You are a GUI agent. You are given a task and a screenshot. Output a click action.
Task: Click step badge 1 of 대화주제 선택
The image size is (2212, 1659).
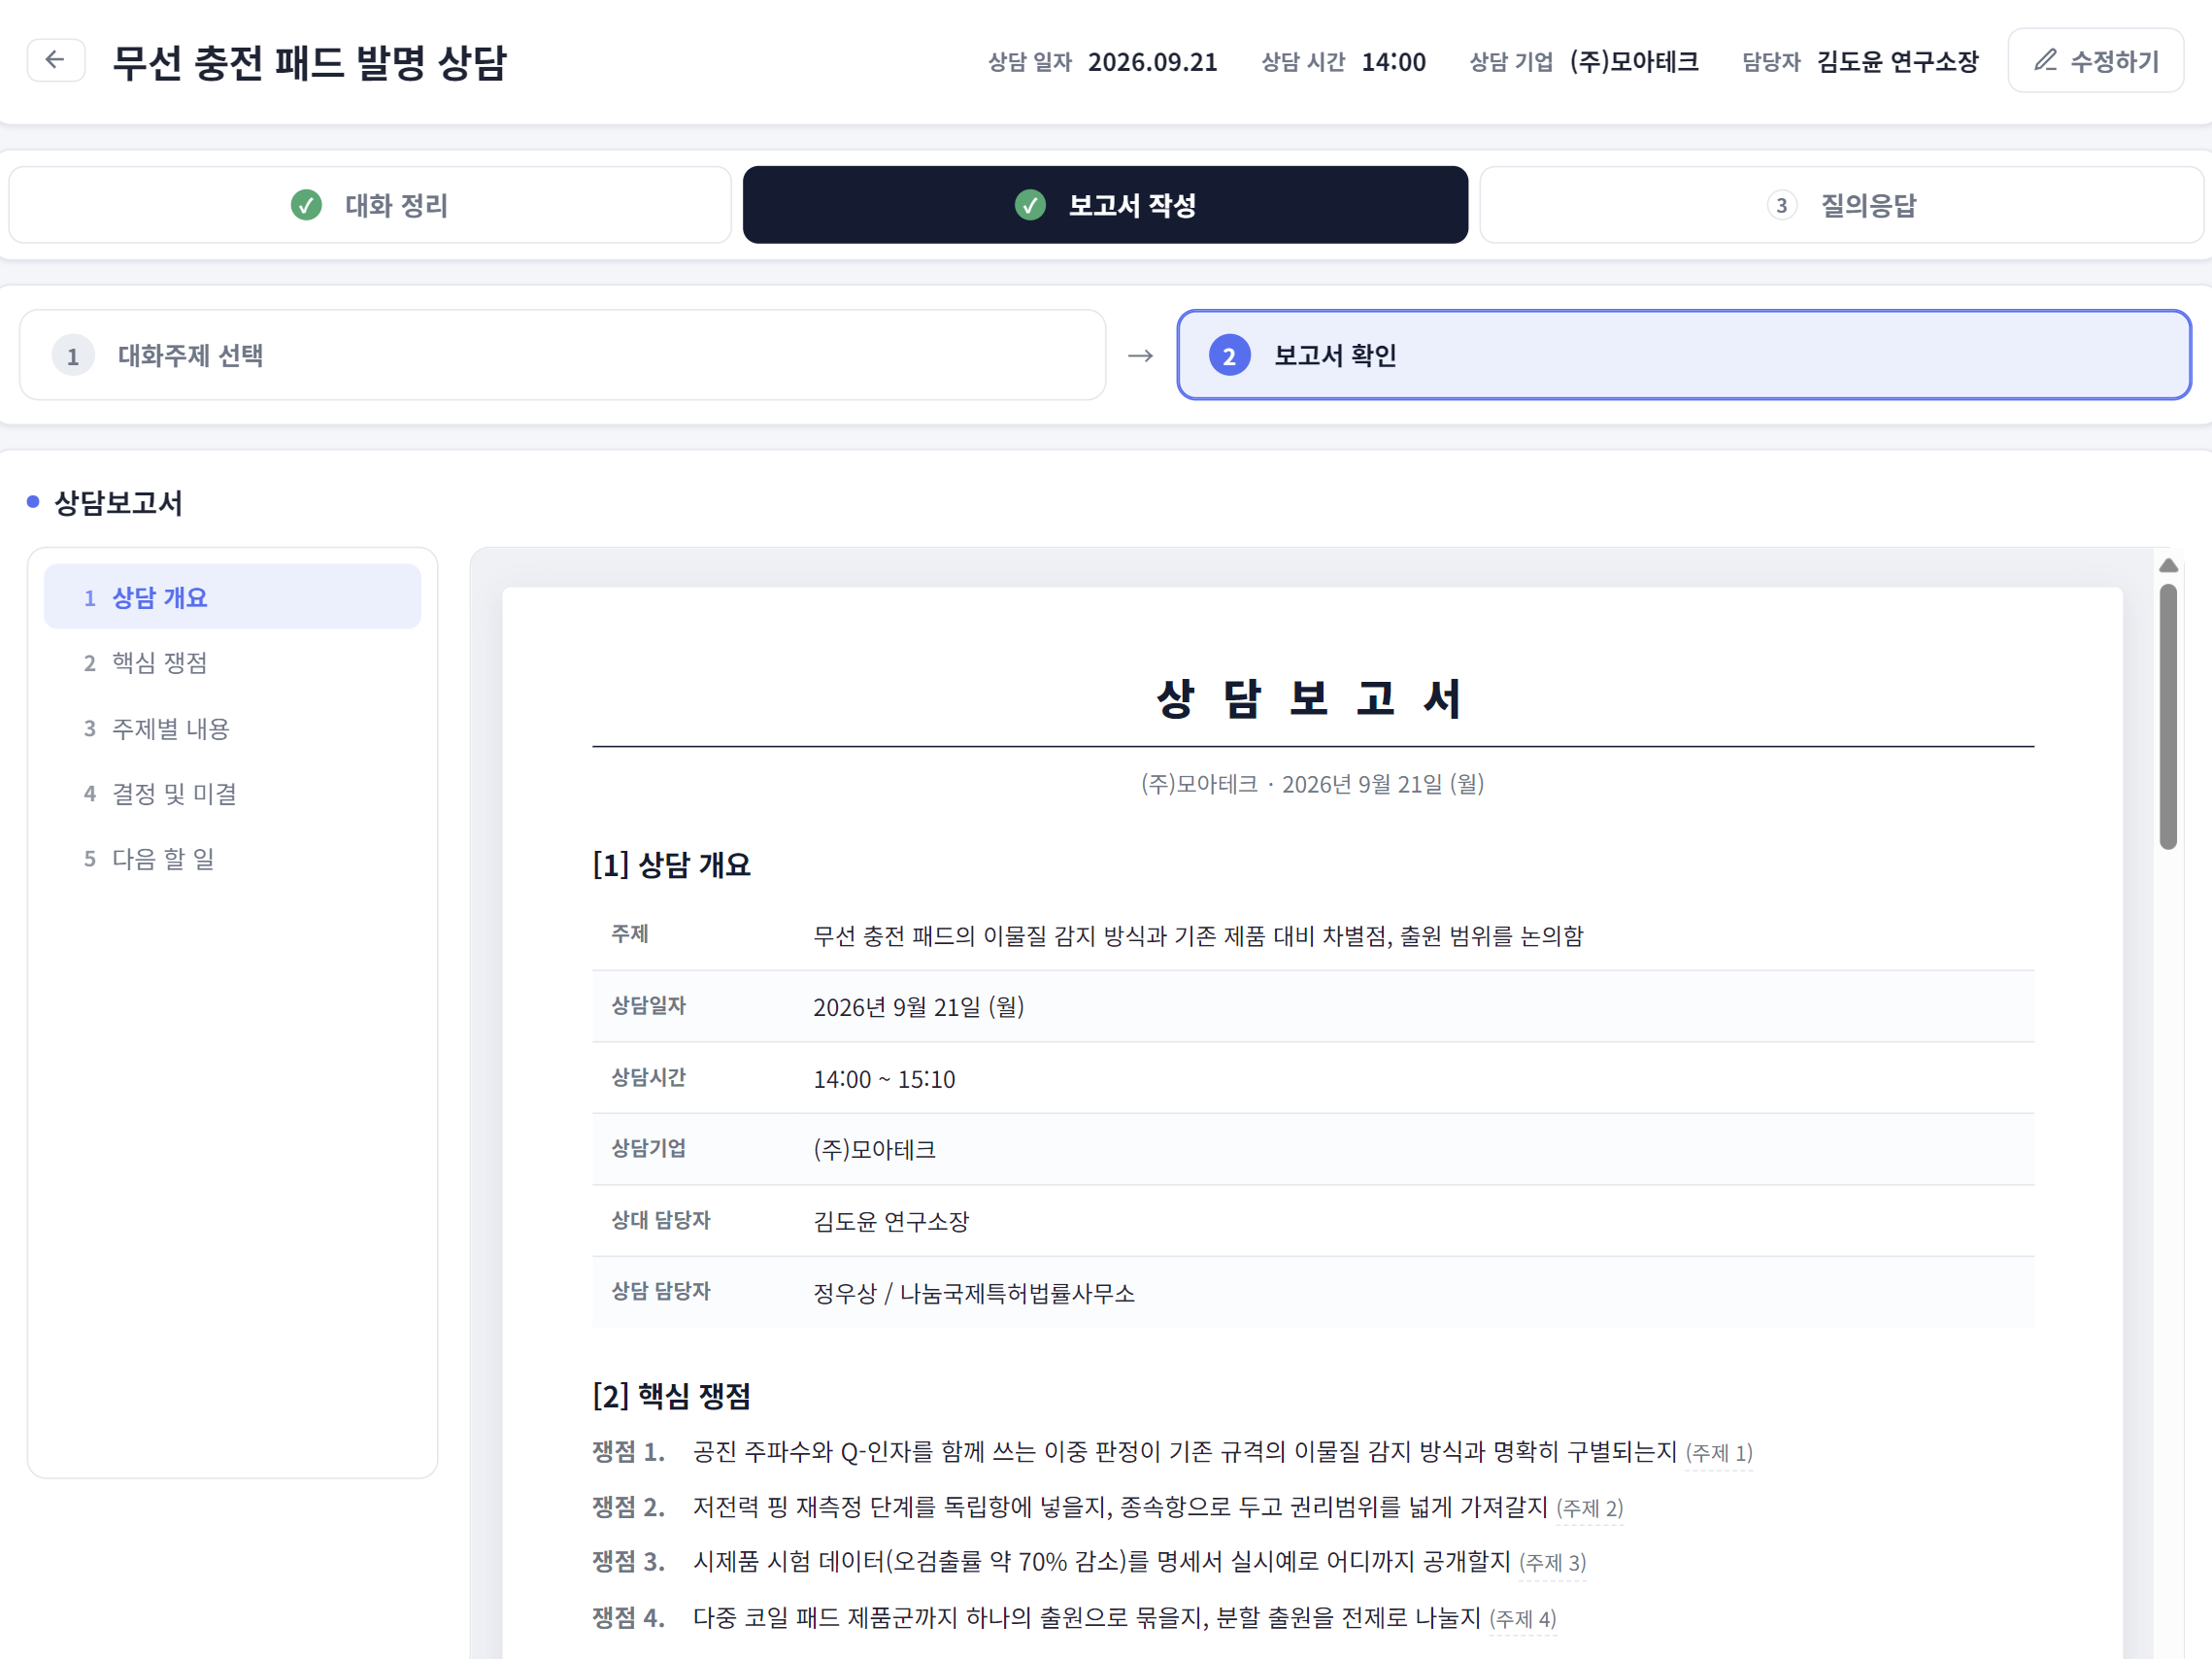coord(73,356)
